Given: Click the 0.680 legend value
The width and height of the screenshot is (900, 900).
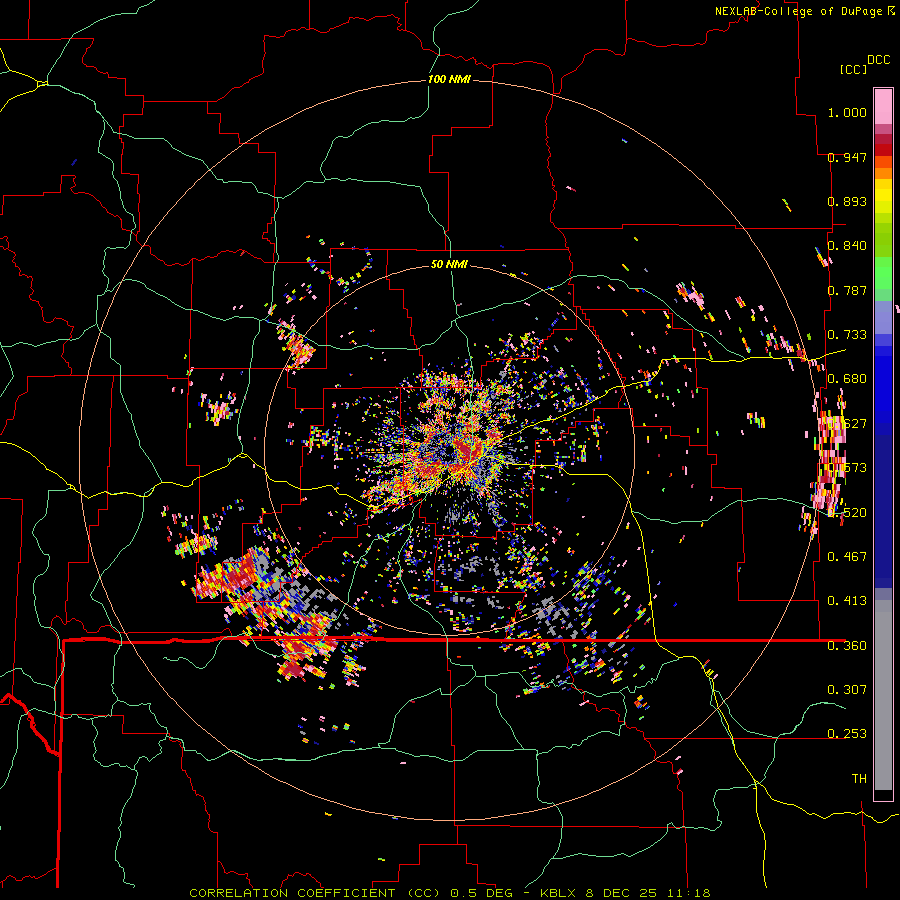Looking at the screenshot, I should (847, 379).
